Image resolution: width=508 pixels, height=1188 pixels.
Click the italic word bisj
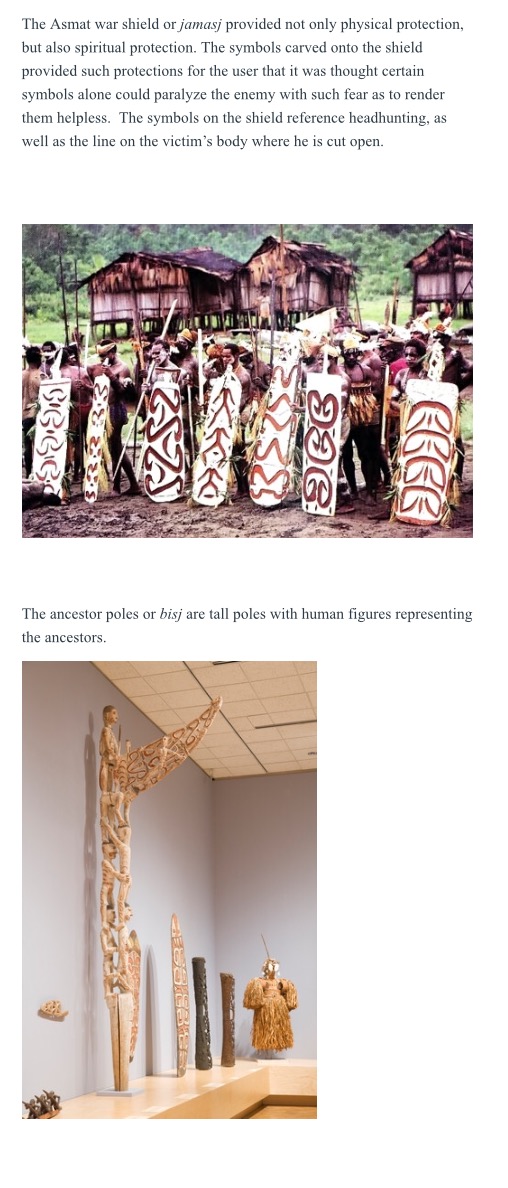[171, 614]
